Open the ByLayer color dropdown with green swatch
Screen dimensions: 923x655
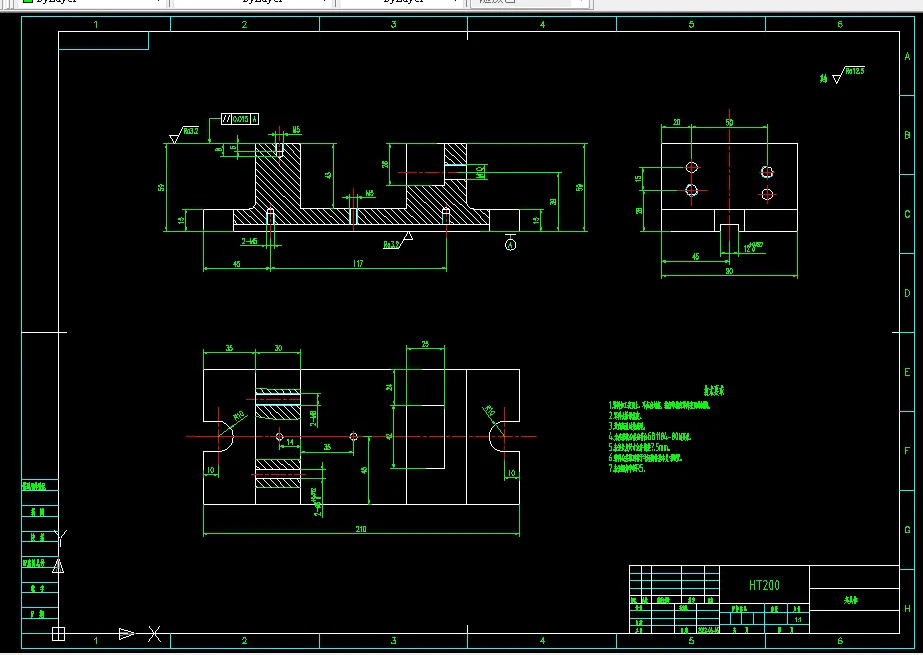(x=93, y=2)
